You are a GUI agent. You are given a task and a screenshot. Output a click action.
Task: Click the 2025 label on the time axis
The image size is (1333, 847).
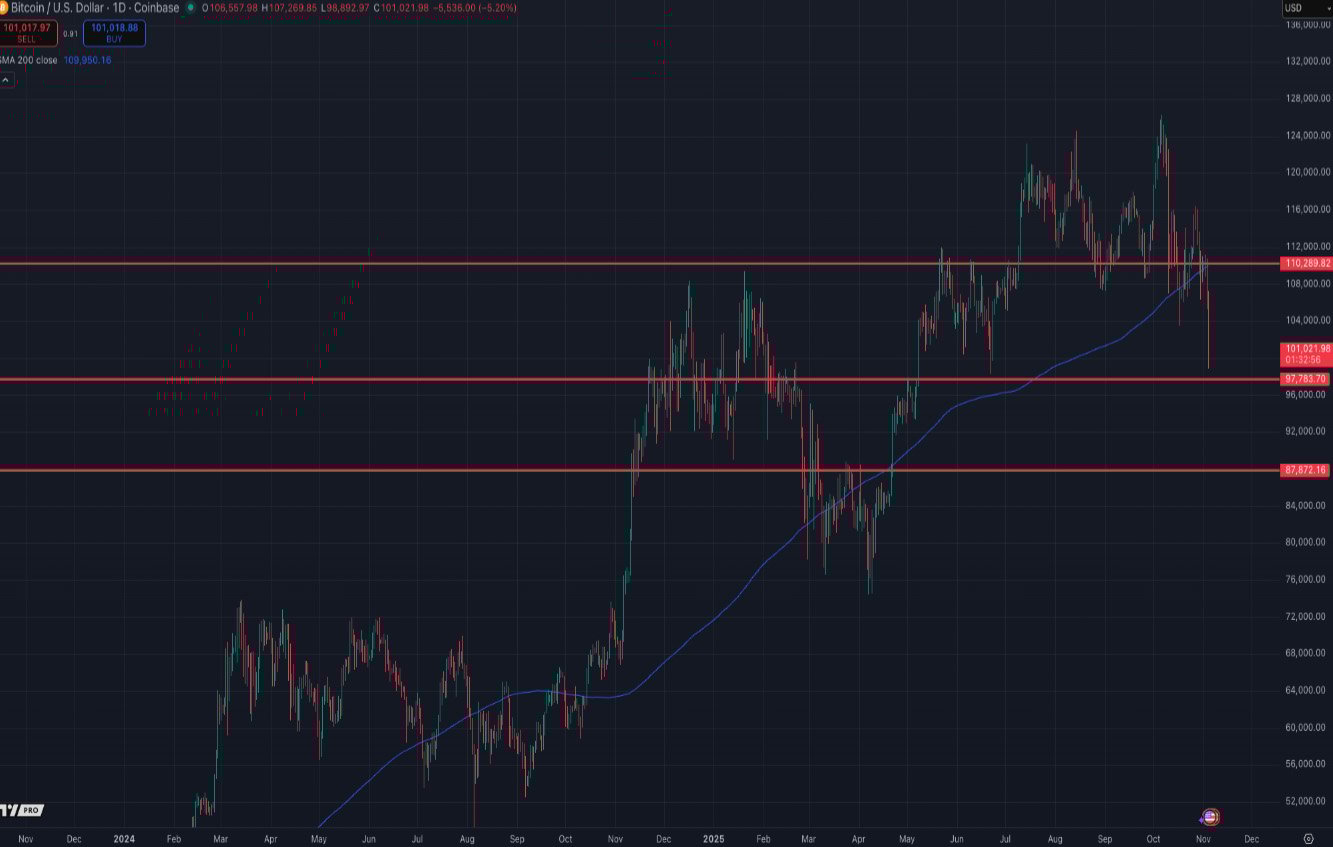tap(712, 838)
